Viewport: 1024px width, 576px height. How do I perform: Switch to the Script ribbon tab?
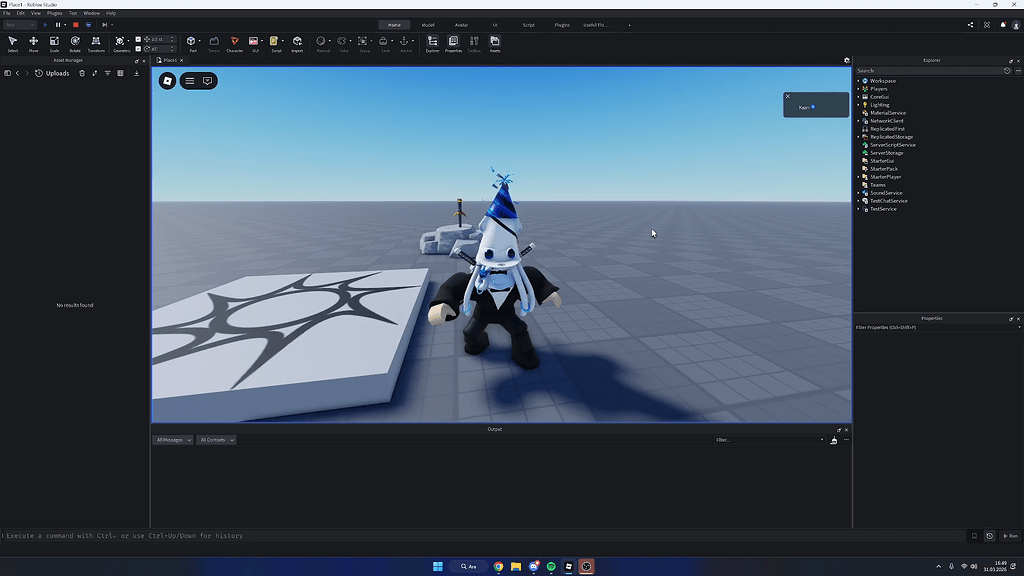(x=528, y=25)
